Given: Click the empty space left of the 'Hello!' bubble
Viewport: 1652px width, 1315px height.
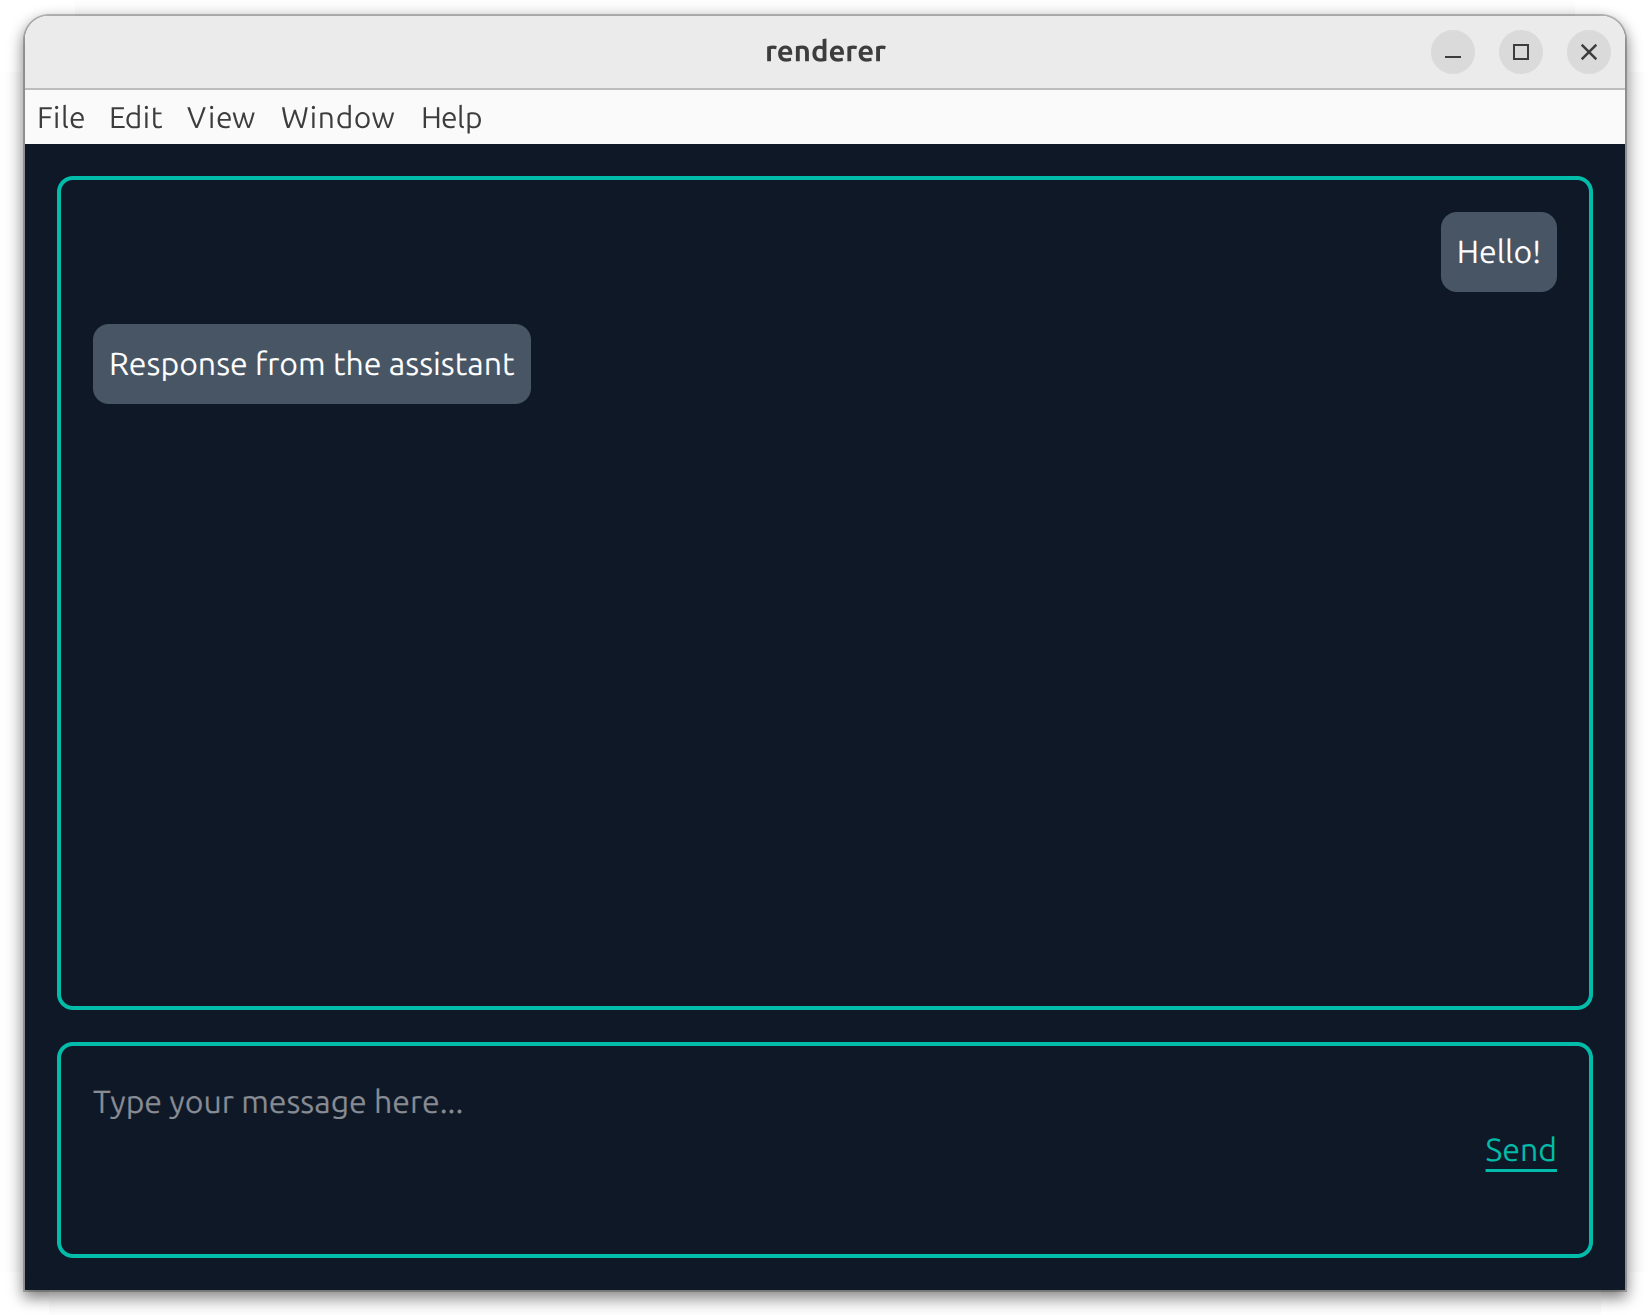Looking at the screenshot, I should (900, 252).
